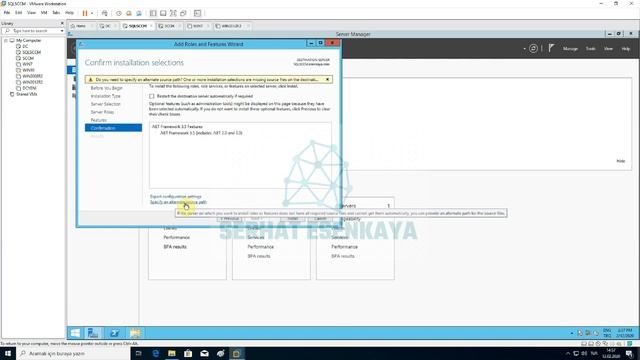Switch to the SCOM VM tab

pyautogui.click(x=167, y=26)
